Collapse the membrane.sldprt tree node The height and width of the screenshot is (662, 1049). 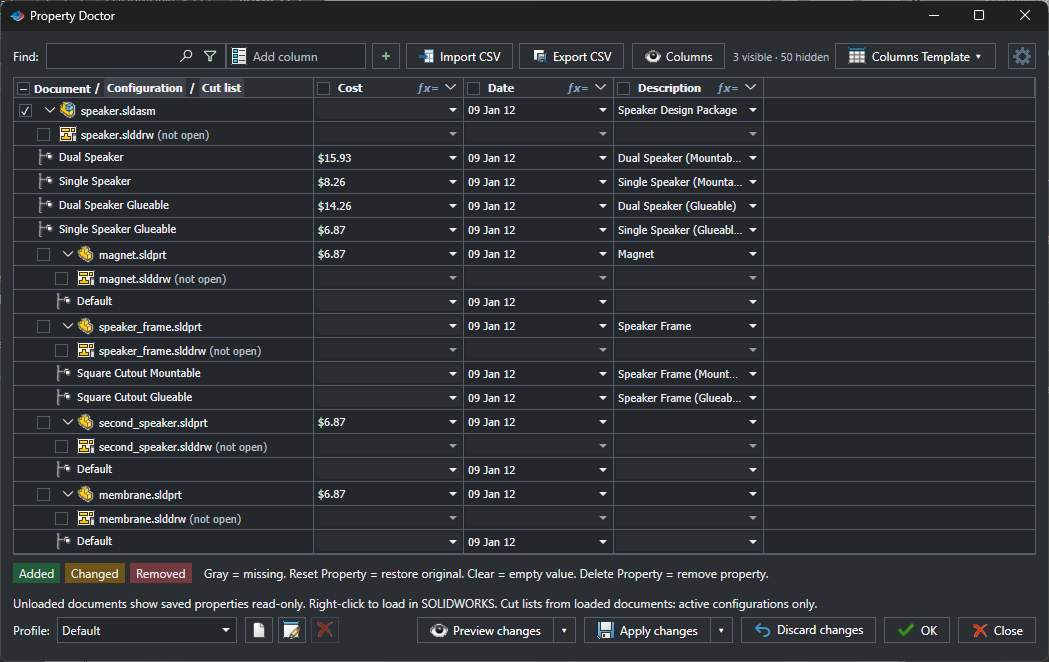68,494
